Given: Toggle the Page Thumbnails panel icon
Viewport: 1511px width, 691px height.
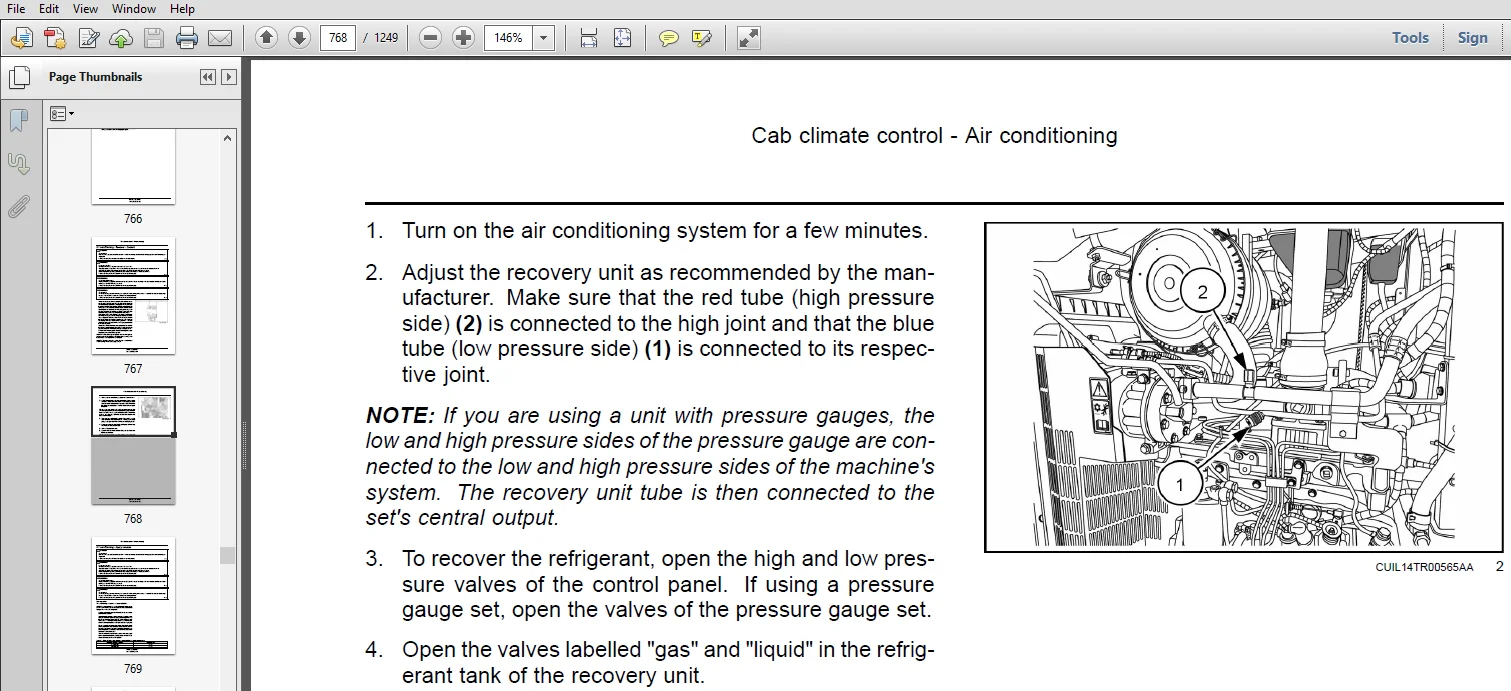Looking at the screenshot, I should (18, 78).
